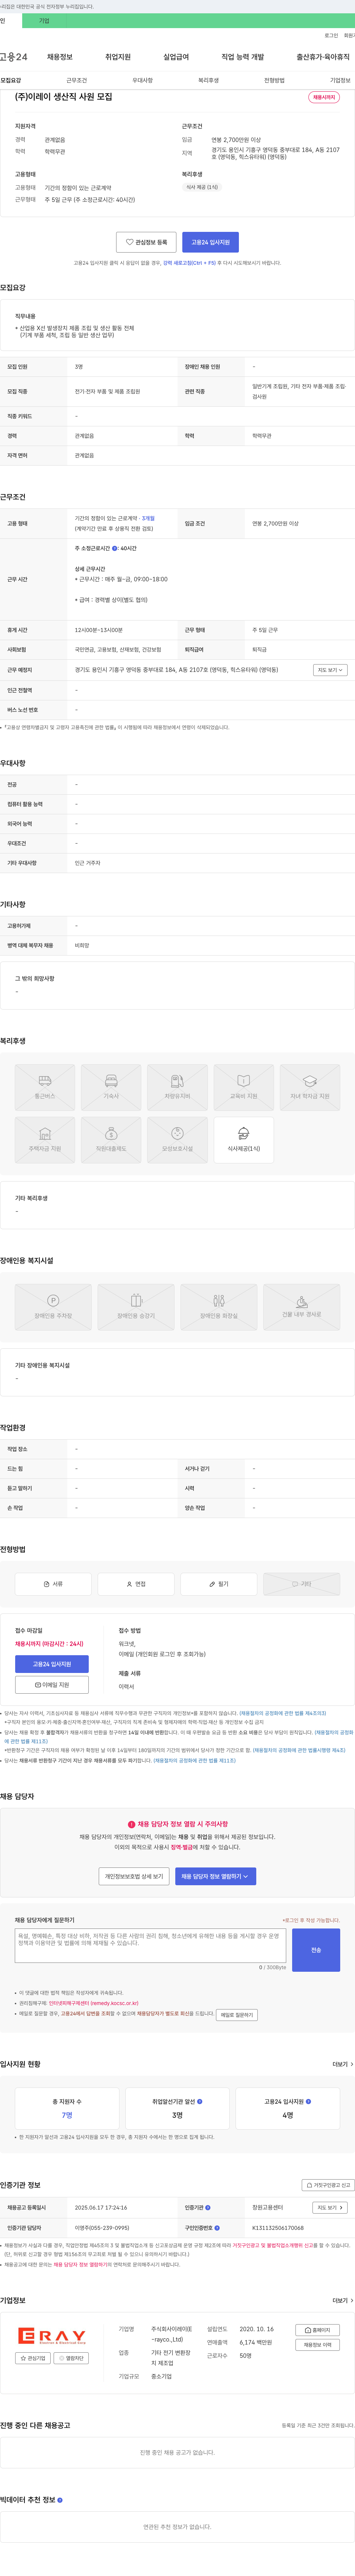Add company with 관심기업 button
Viewport: 355px width, 2576px height.
[33, 2358]
